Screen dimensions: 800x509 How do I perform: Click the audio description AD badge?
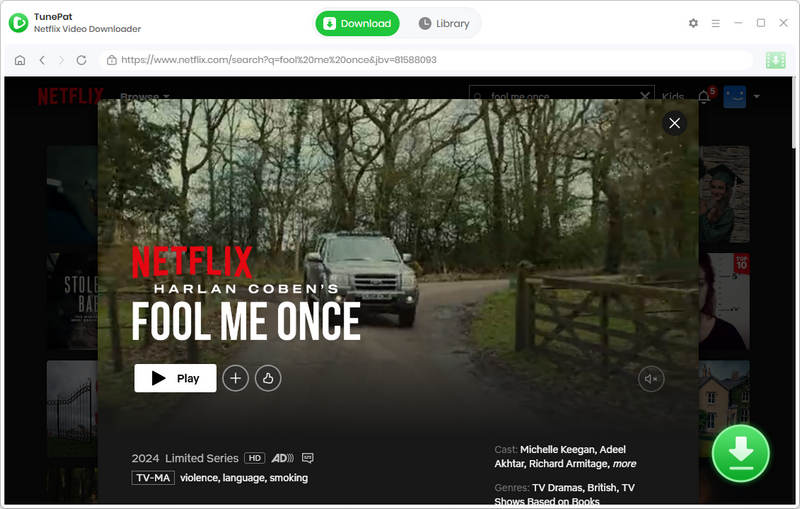pyautogui.click(x=282, y=458)
